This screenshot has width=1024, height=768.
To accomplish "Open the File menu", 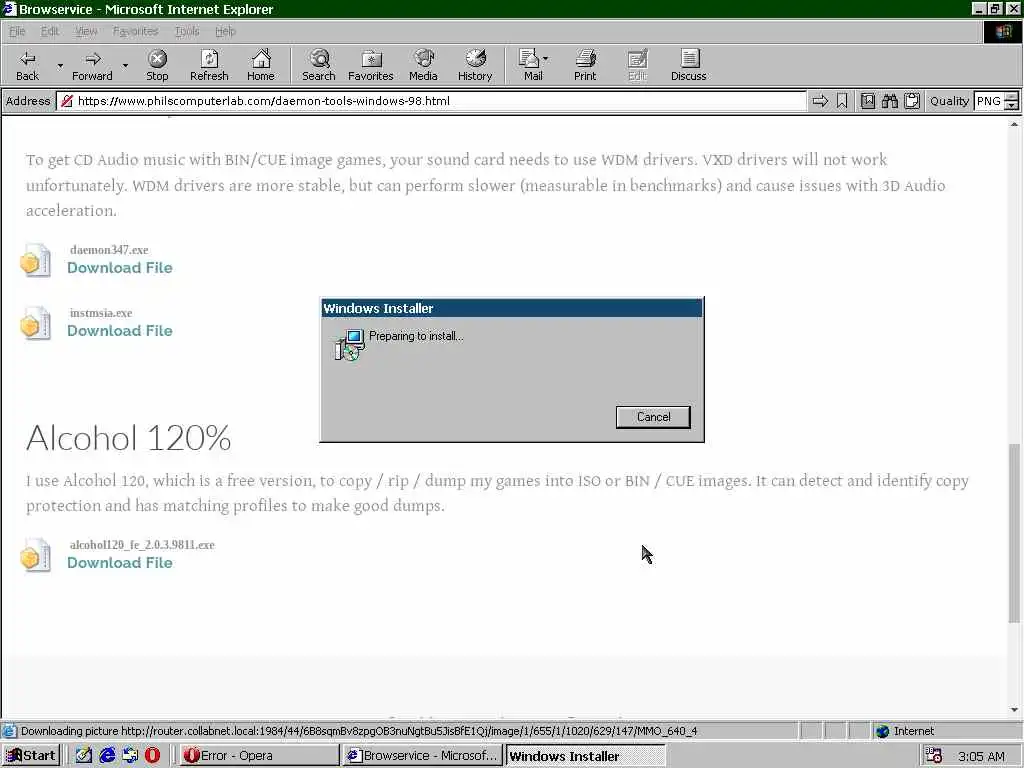I will [x=17, y=31].
